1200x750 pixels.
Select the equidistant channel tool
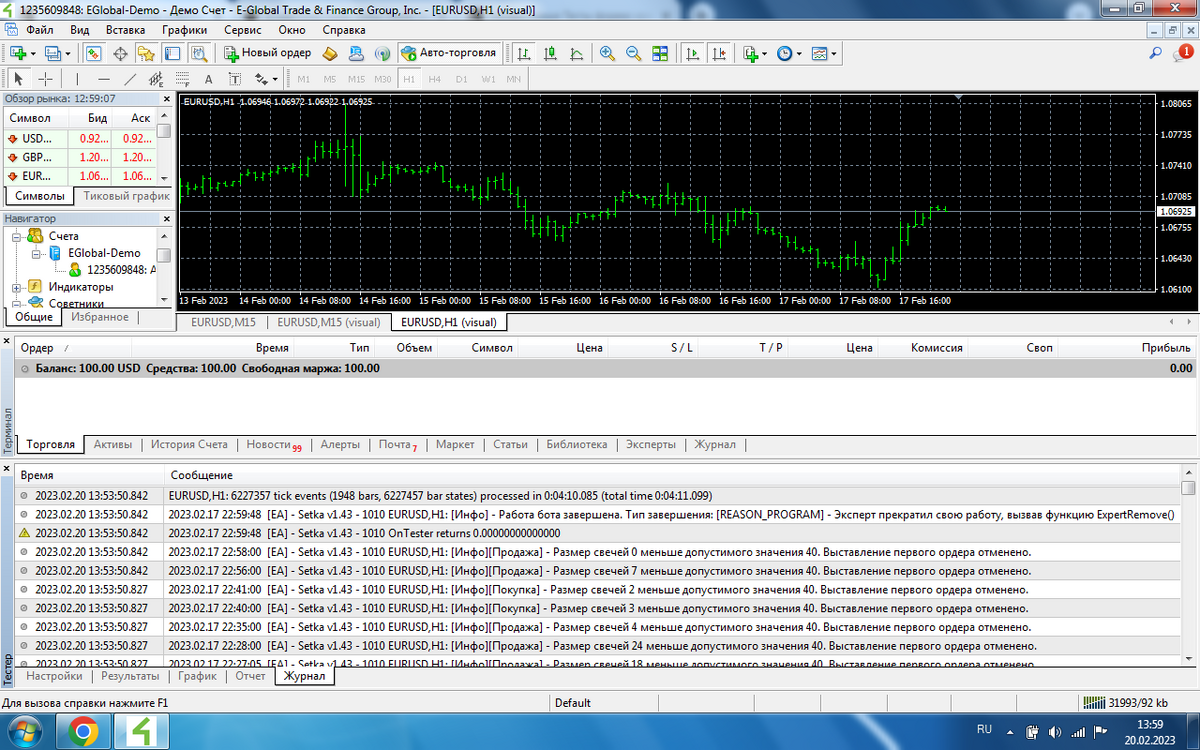(156, 79)
